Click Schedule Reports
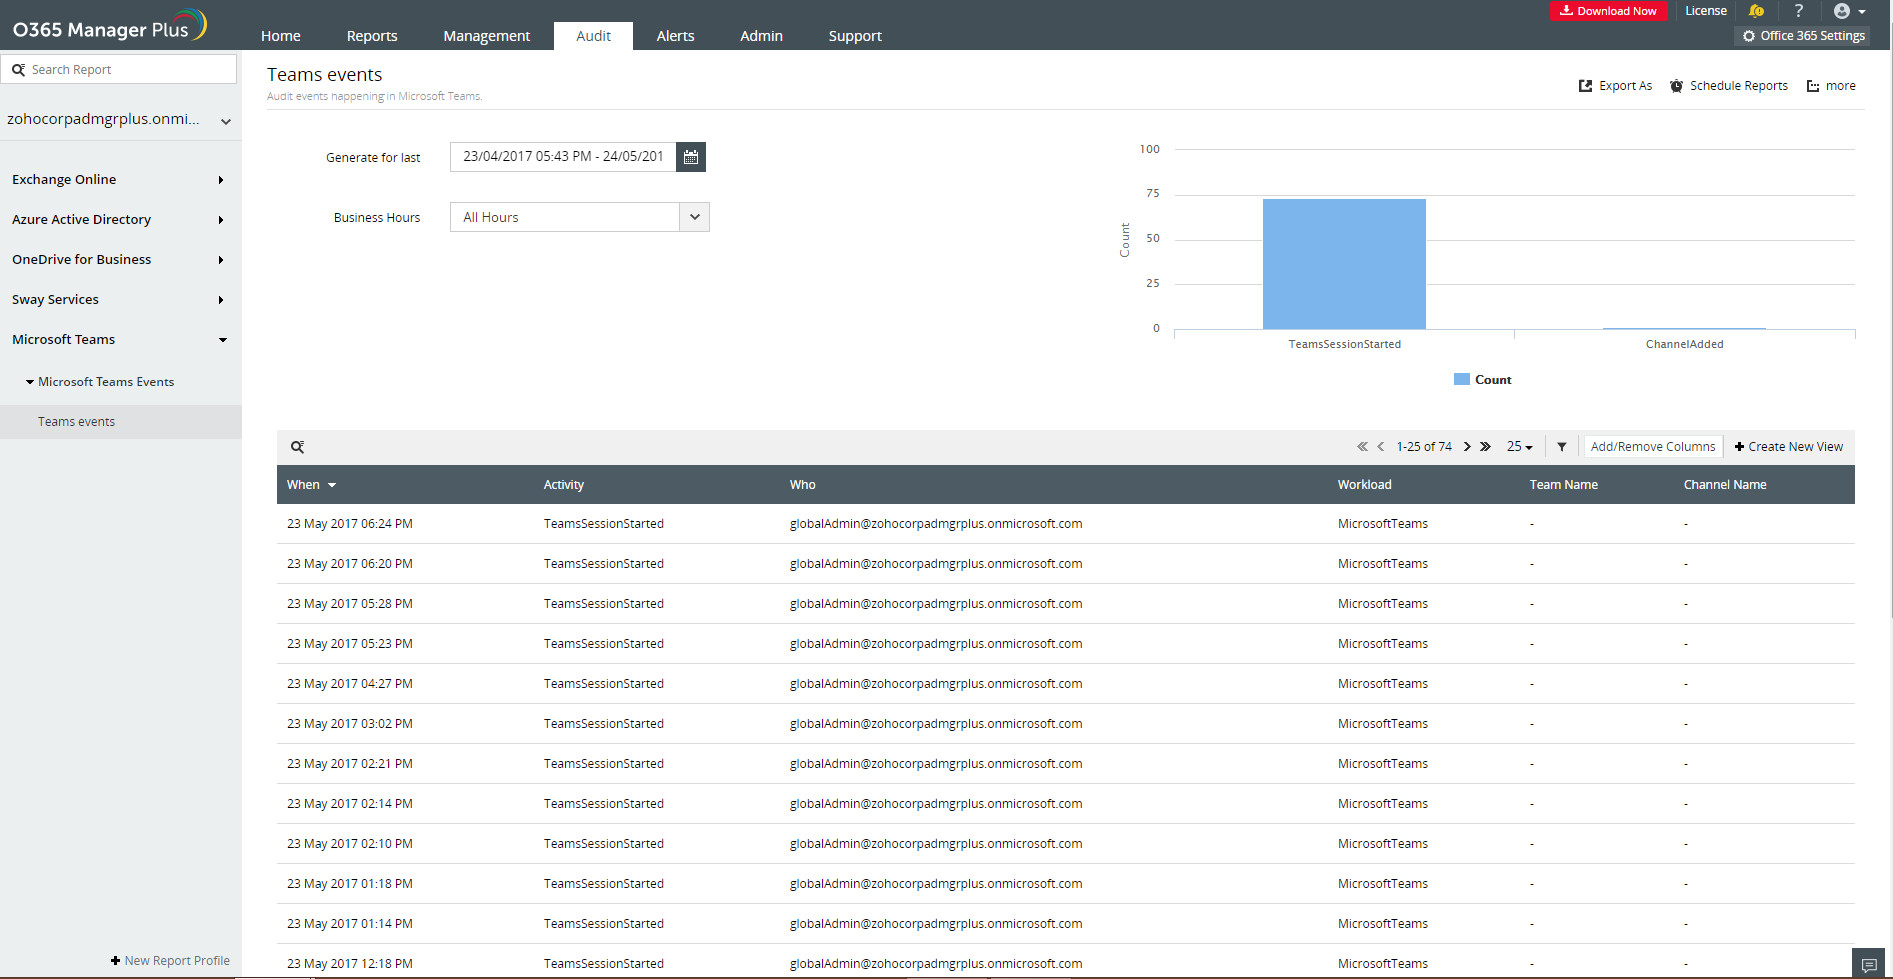 [1729, 86]
